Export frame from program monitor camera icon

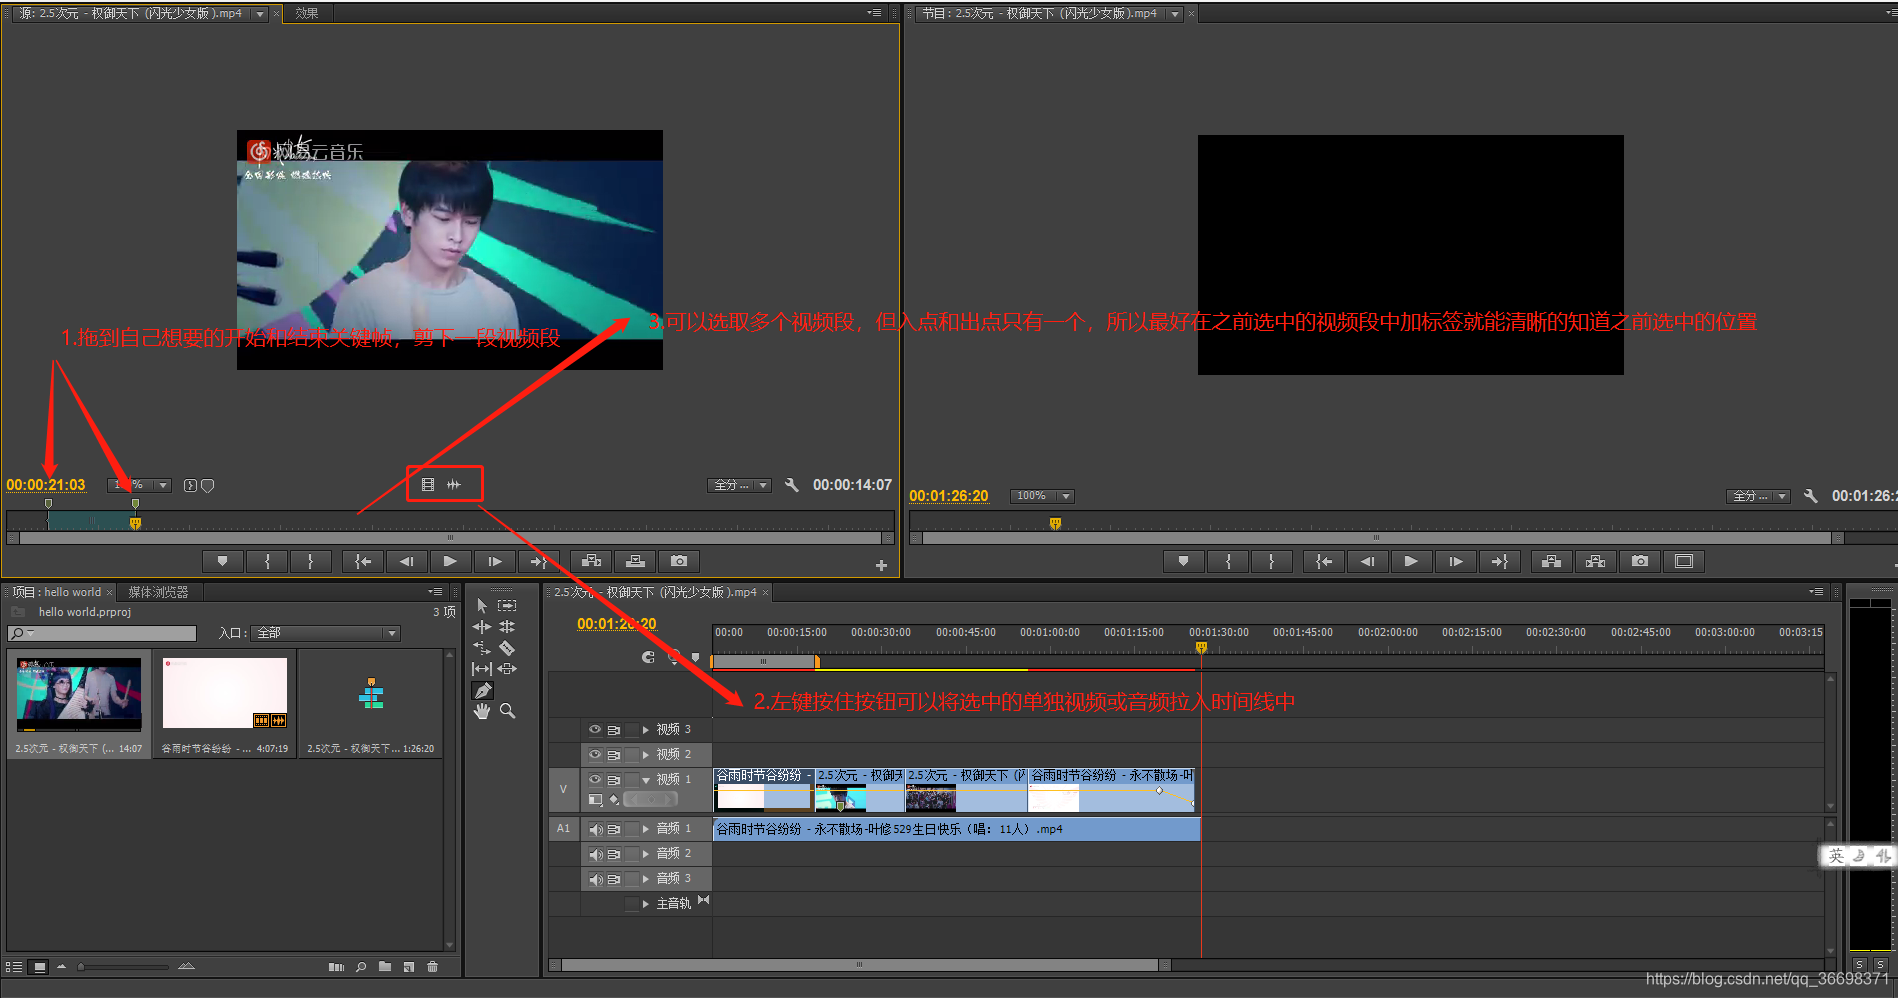pyautogui.click(x=1640, y=561)
